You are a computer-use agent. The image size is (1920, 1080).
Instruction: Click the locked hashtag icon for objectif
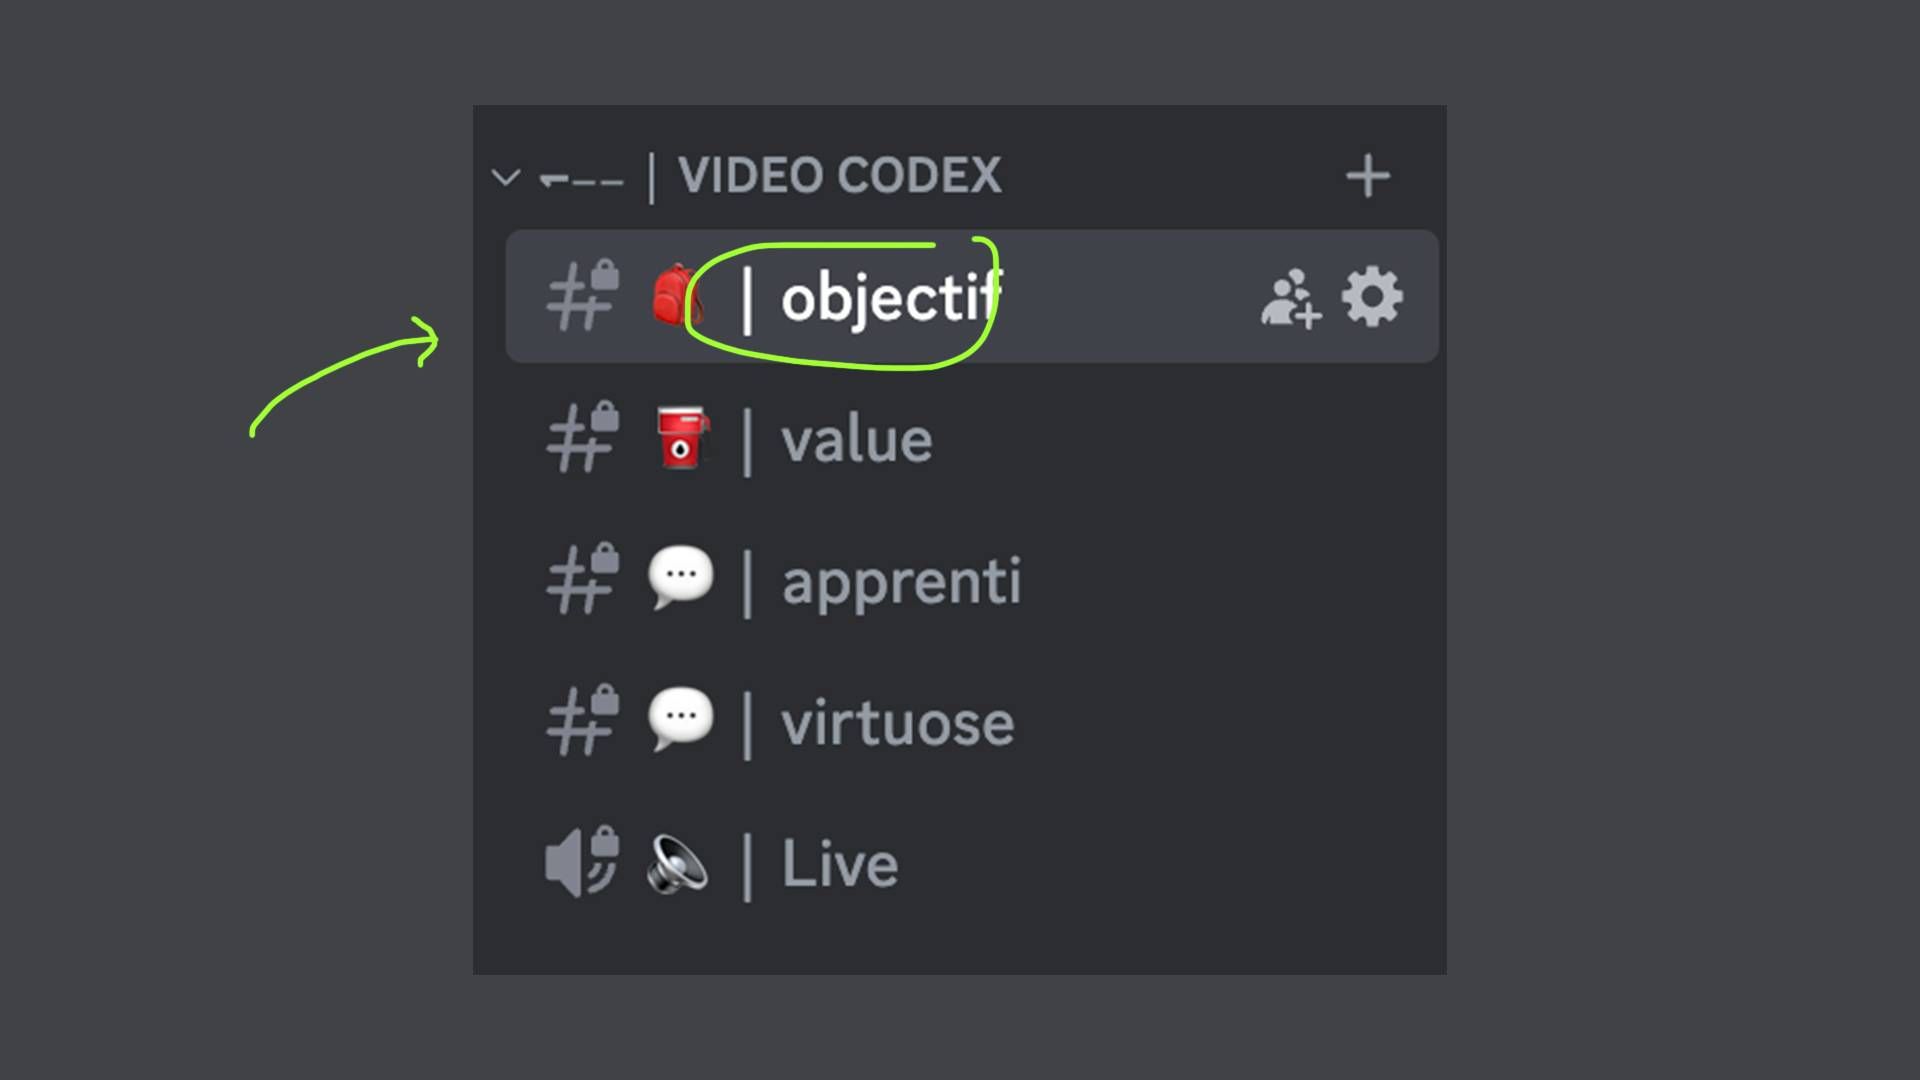(582, 296)
